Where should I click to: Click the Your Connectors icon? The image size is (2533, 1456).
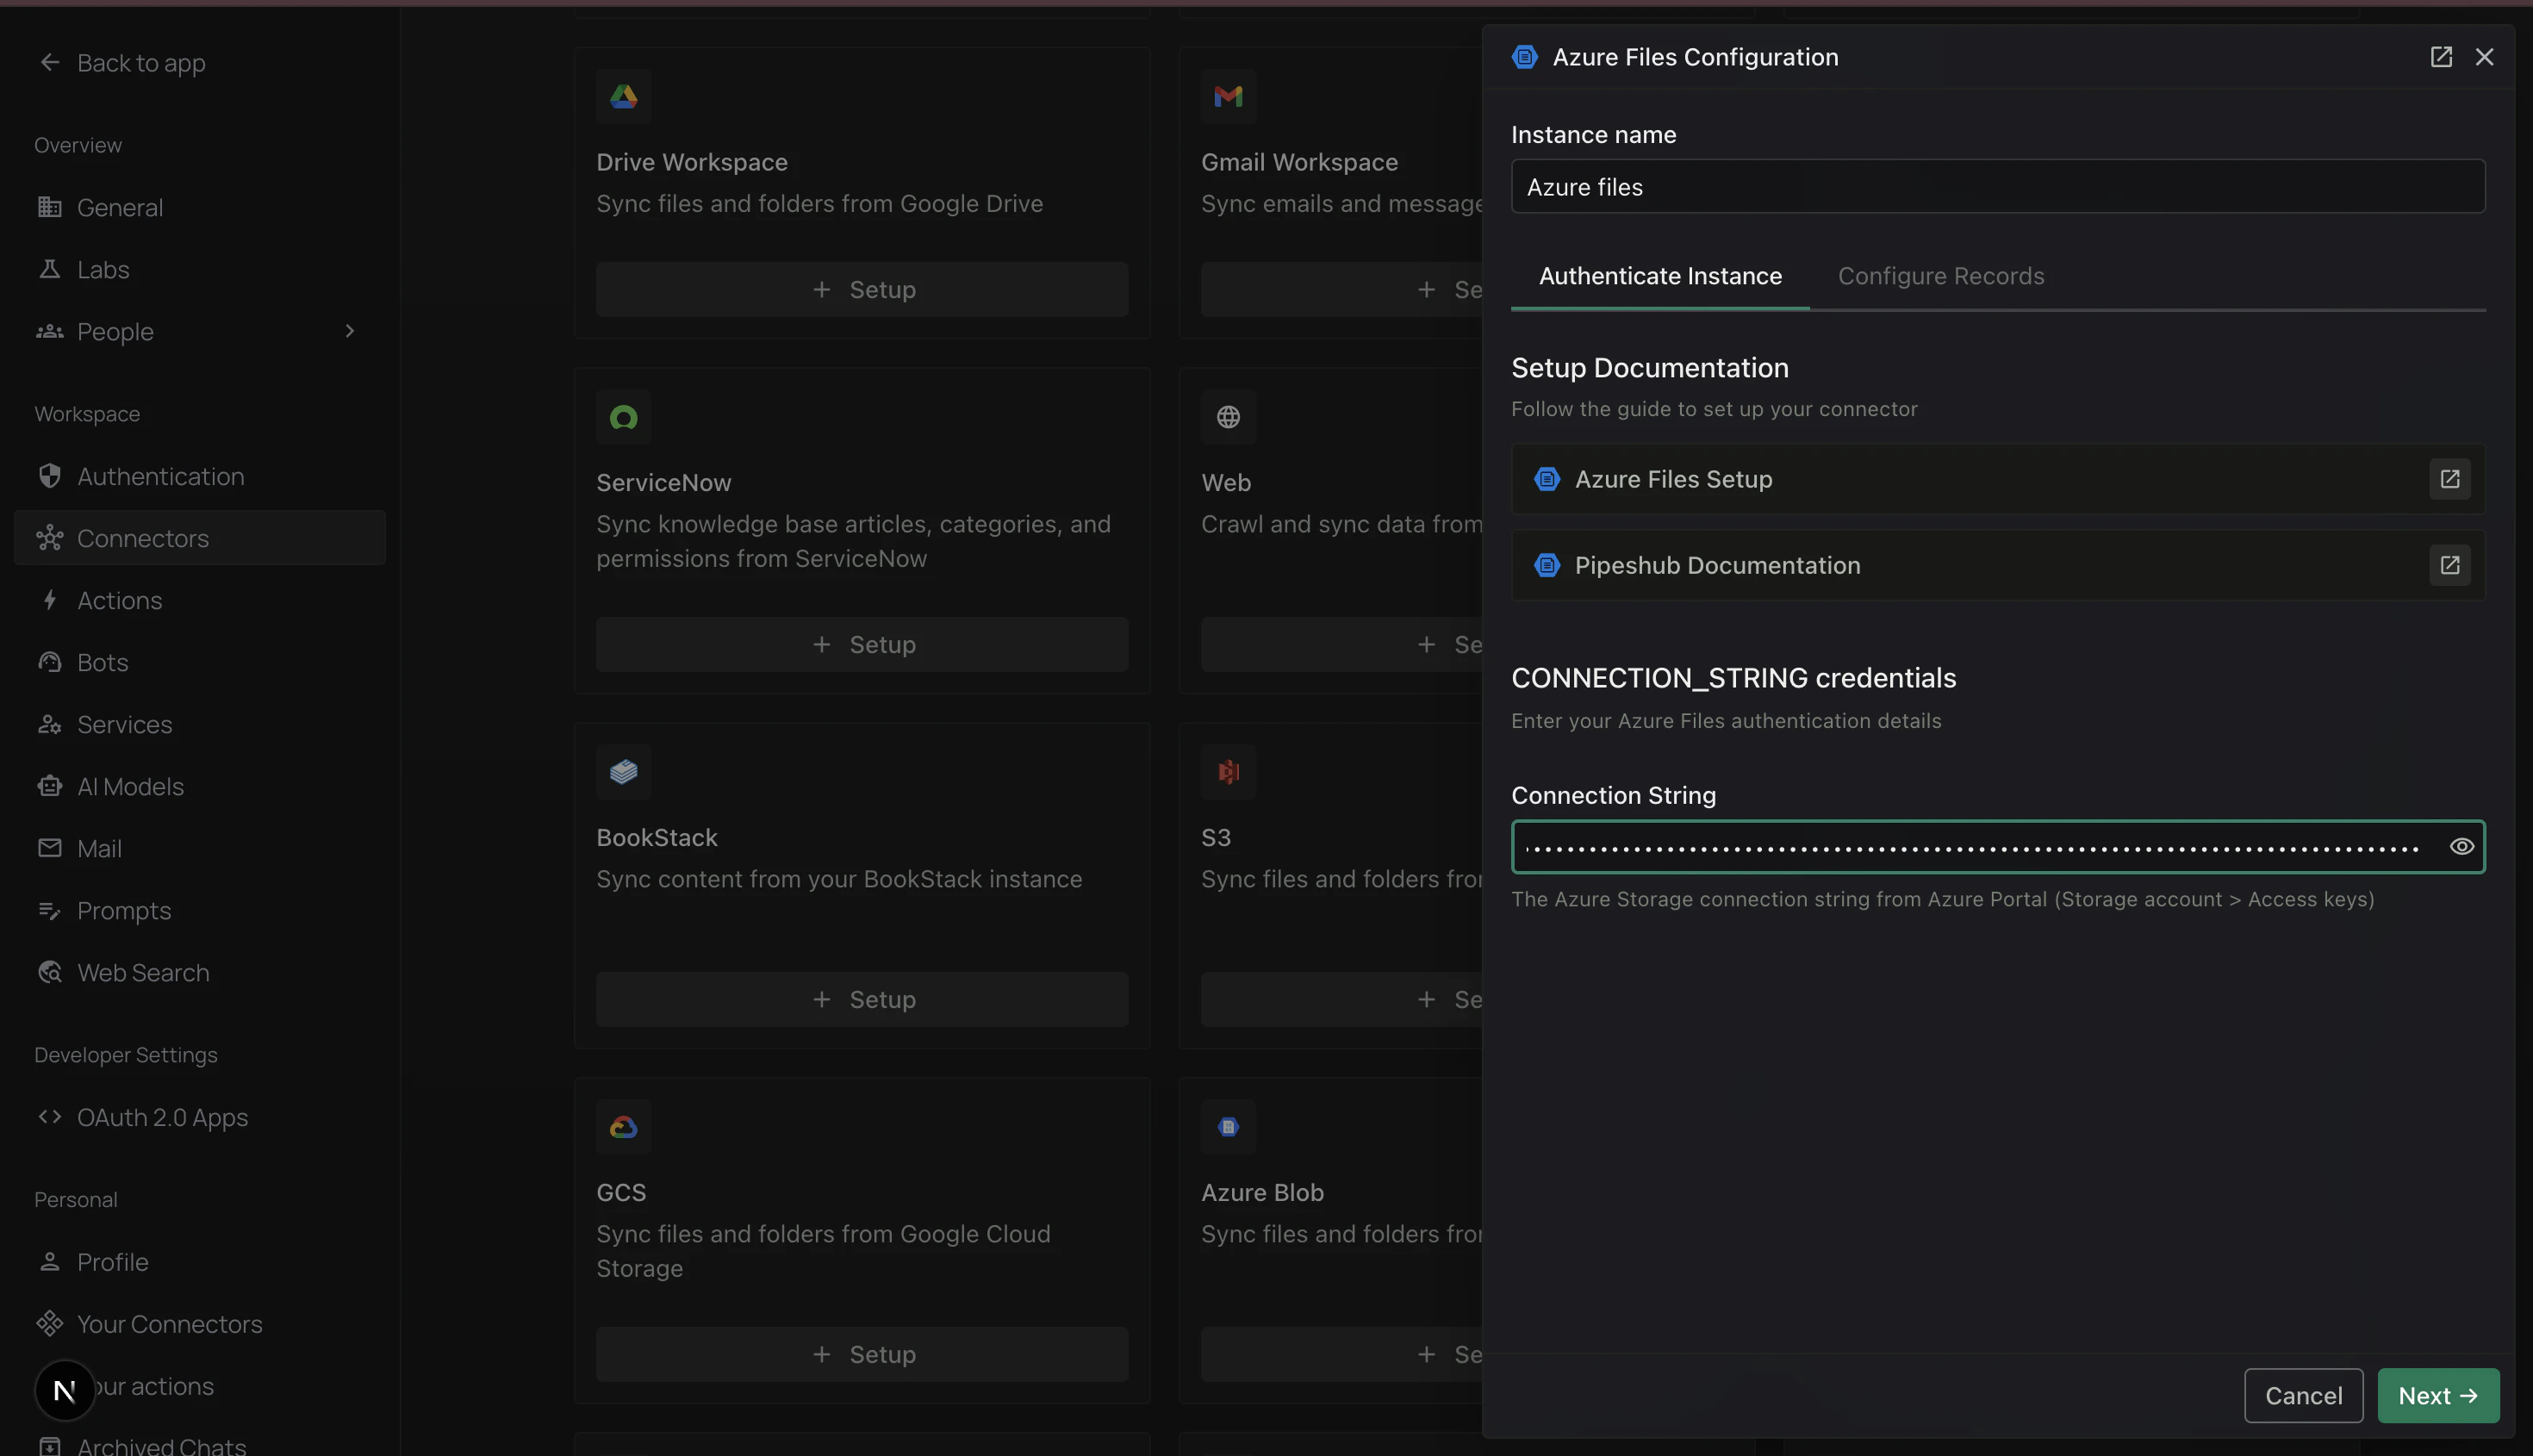[50, 1324]
